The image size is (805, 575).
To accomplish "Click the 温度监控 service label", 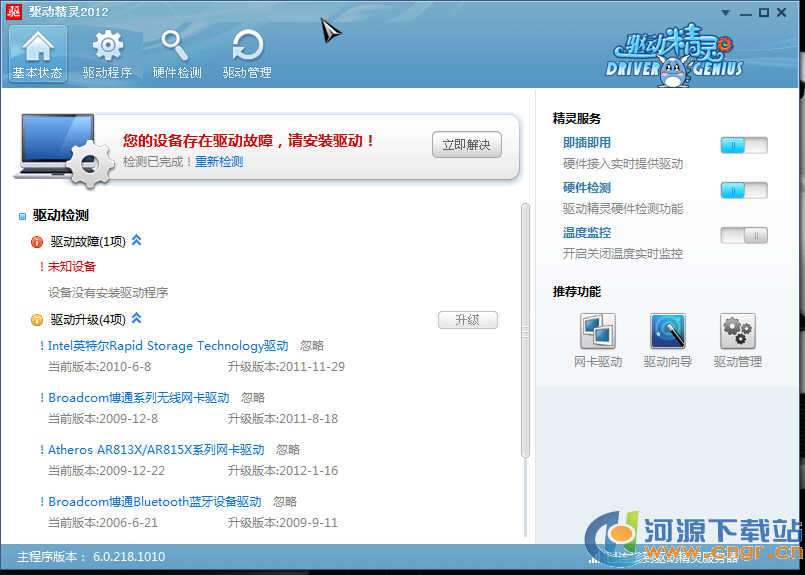I will [x=587, y=233].
